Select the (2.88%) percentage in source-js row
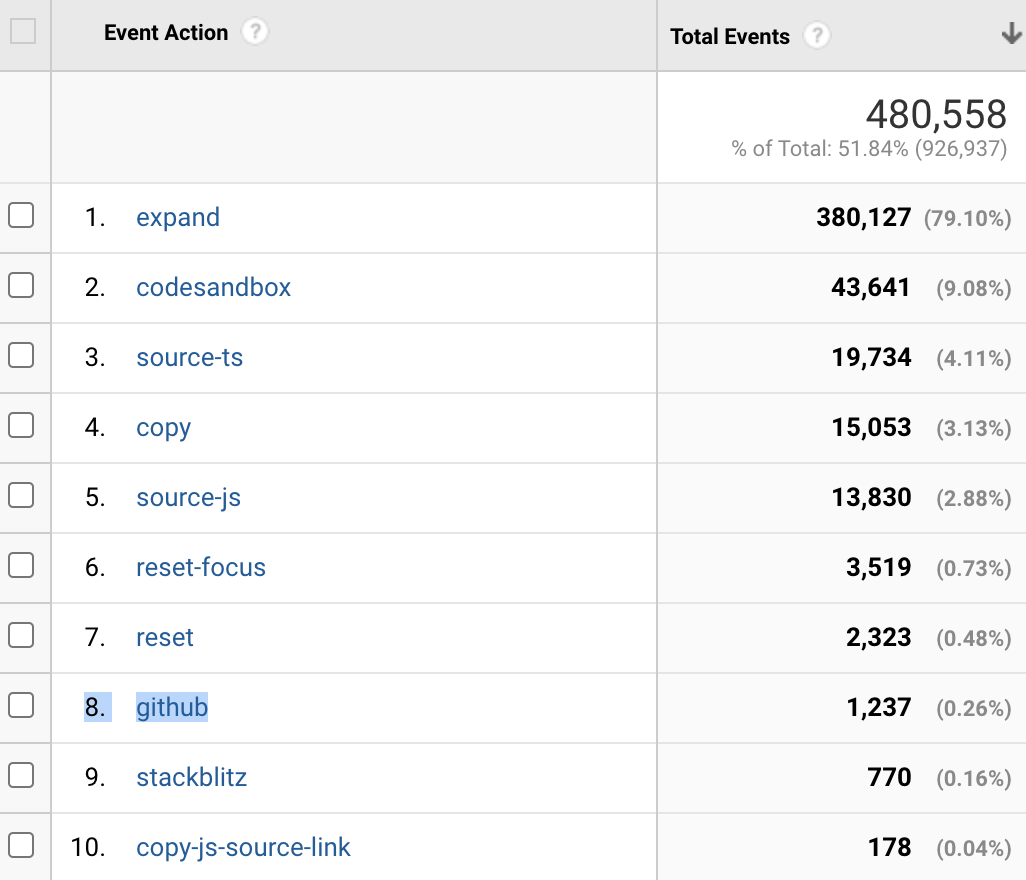Image resolution: width=1026 pixels, height=880 pixels. click(974, 498)
